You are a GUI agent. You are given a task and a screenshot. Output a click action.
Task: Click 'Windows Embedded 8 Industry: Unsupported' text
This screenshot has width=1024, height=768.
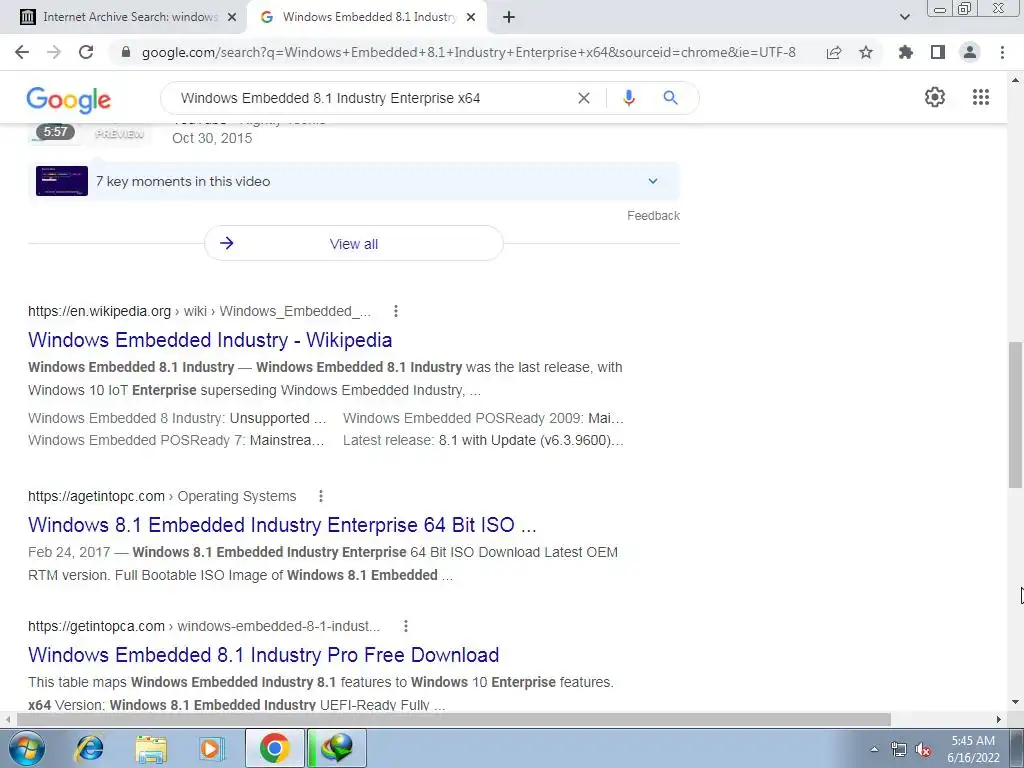coord(177,418)
